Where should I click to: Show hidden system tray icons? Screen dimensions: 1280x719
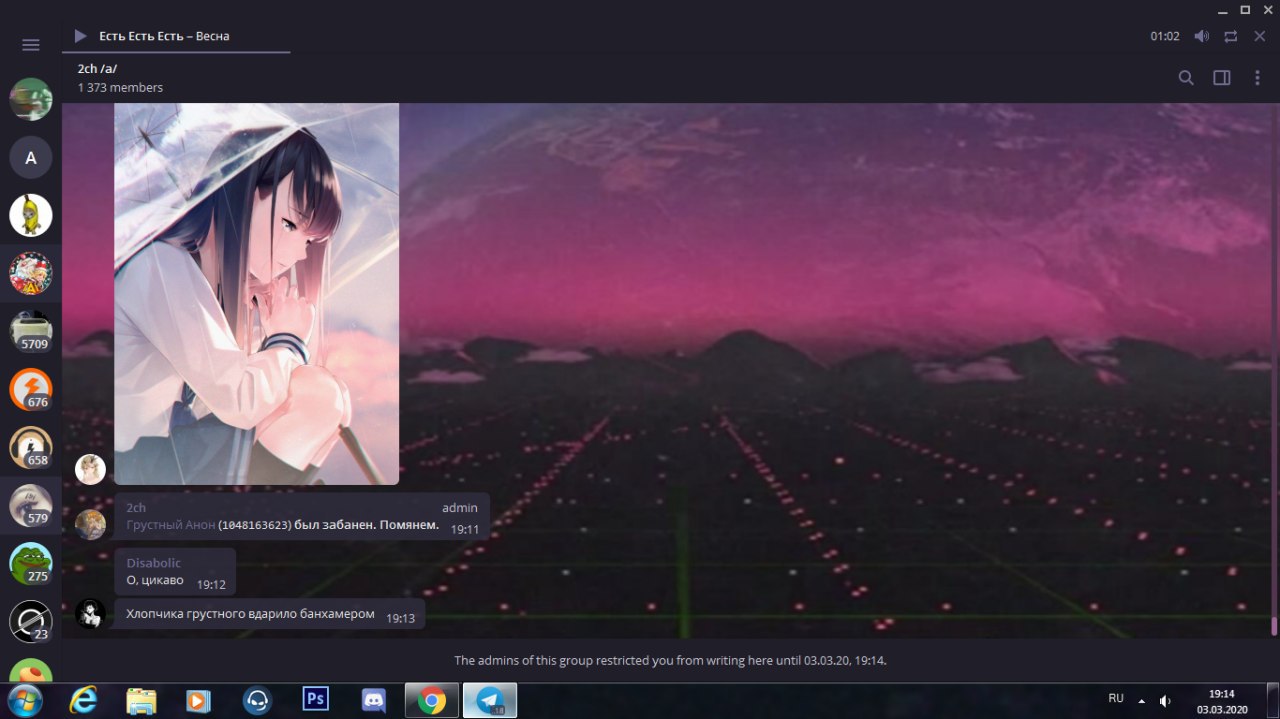coord(1141,701)
